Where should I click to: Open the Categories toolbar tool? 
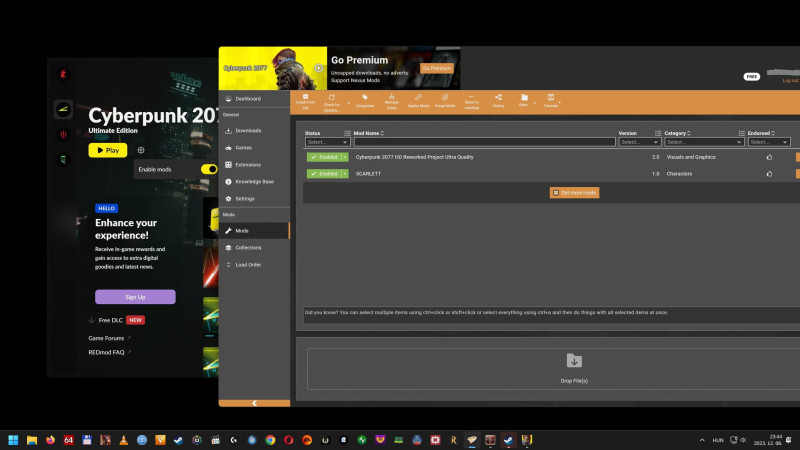tap(365, 101)
